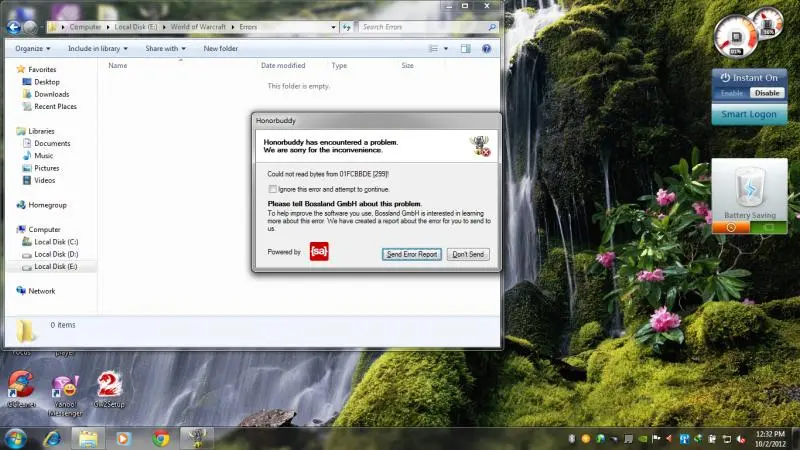This screenshot has height=450, width=800.
Task: Click the Explorer help question mark icon
Action: point(487,48)
